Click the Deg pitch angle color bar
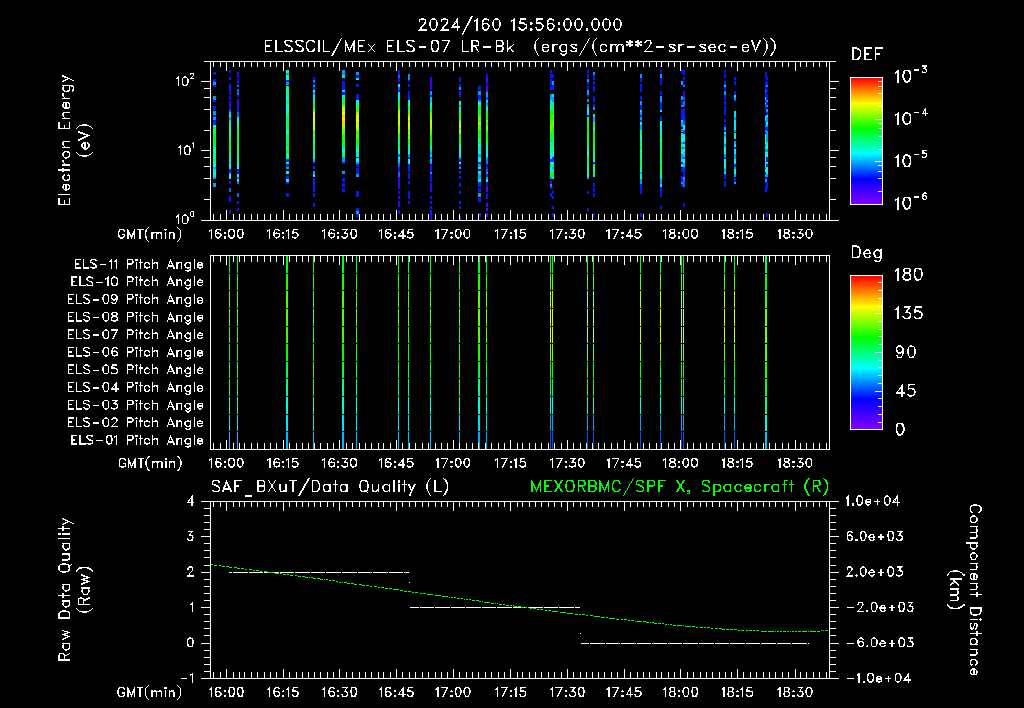The image size is (1024, 708). [x=866, y=352]
